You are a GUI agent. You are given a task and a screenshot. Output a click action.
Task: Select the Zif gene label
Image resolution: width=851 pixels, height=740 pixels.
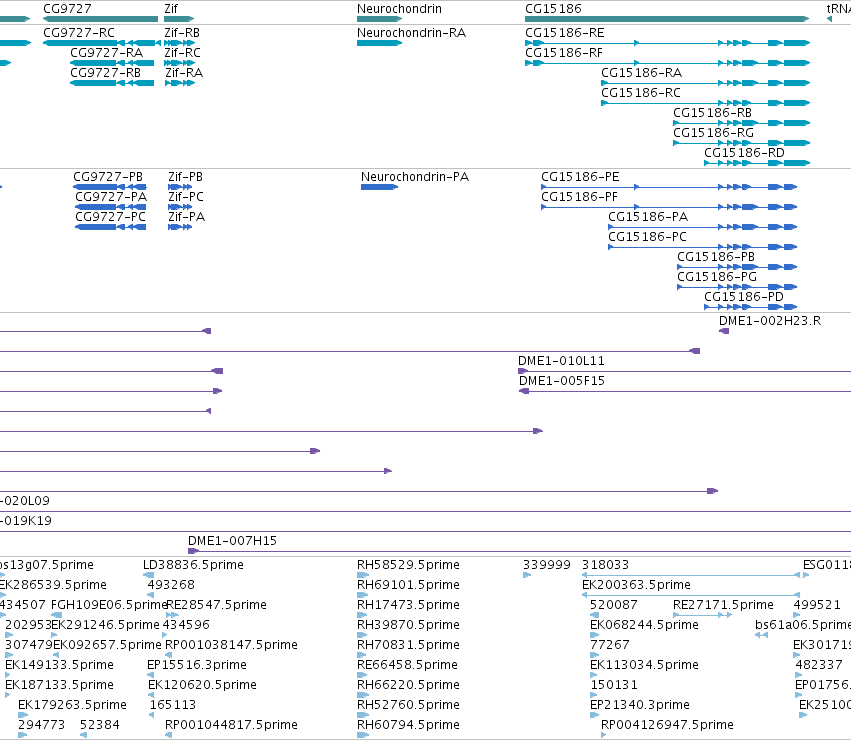(x=171, y=9)
